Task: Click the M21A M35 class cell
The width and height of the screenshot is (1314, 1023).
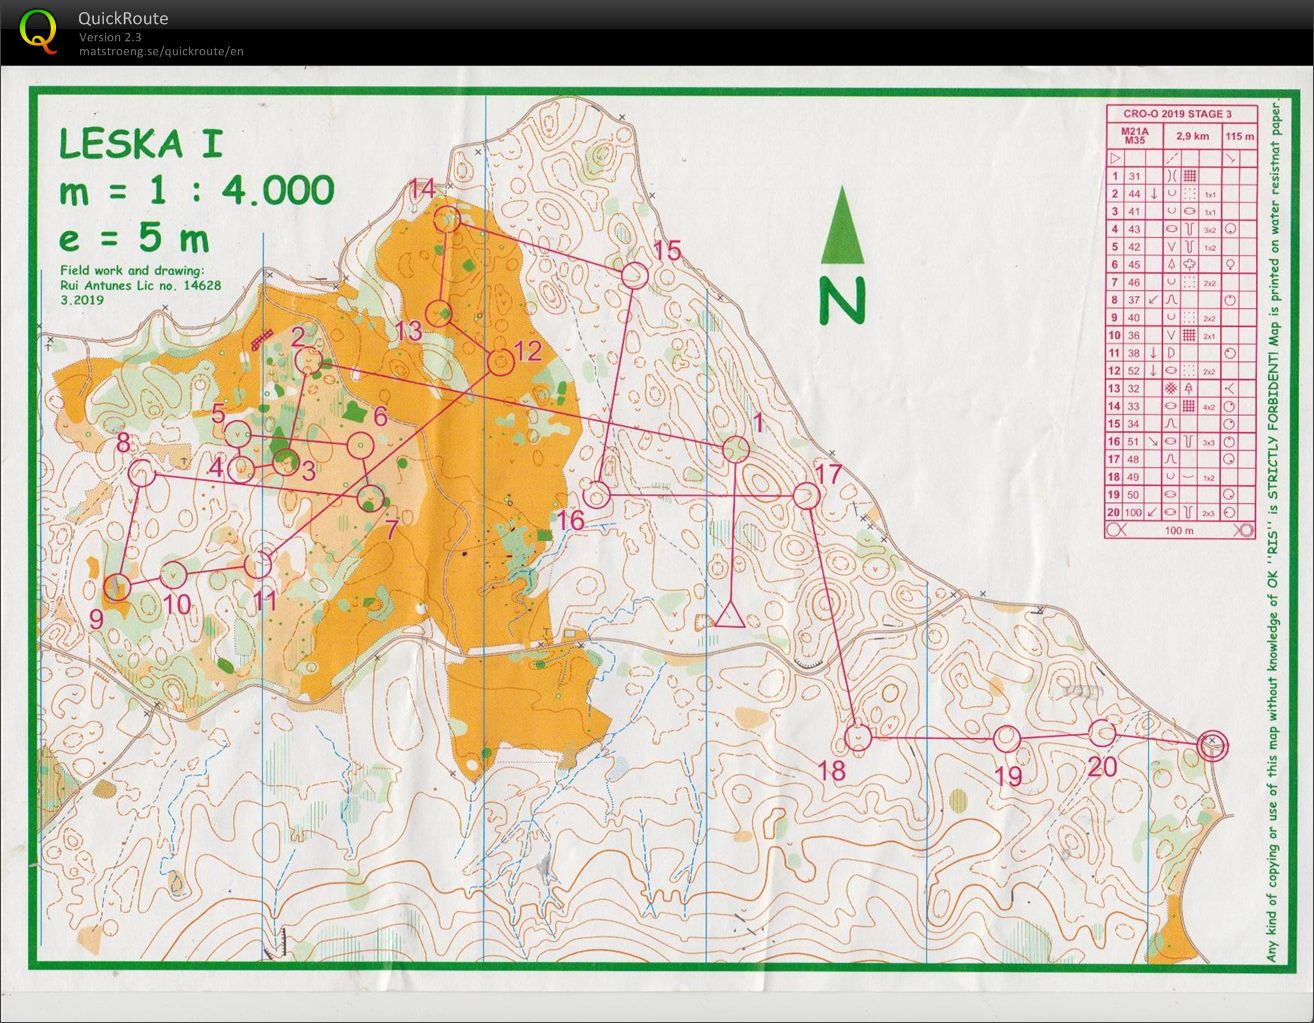Action: [1133, 136]
